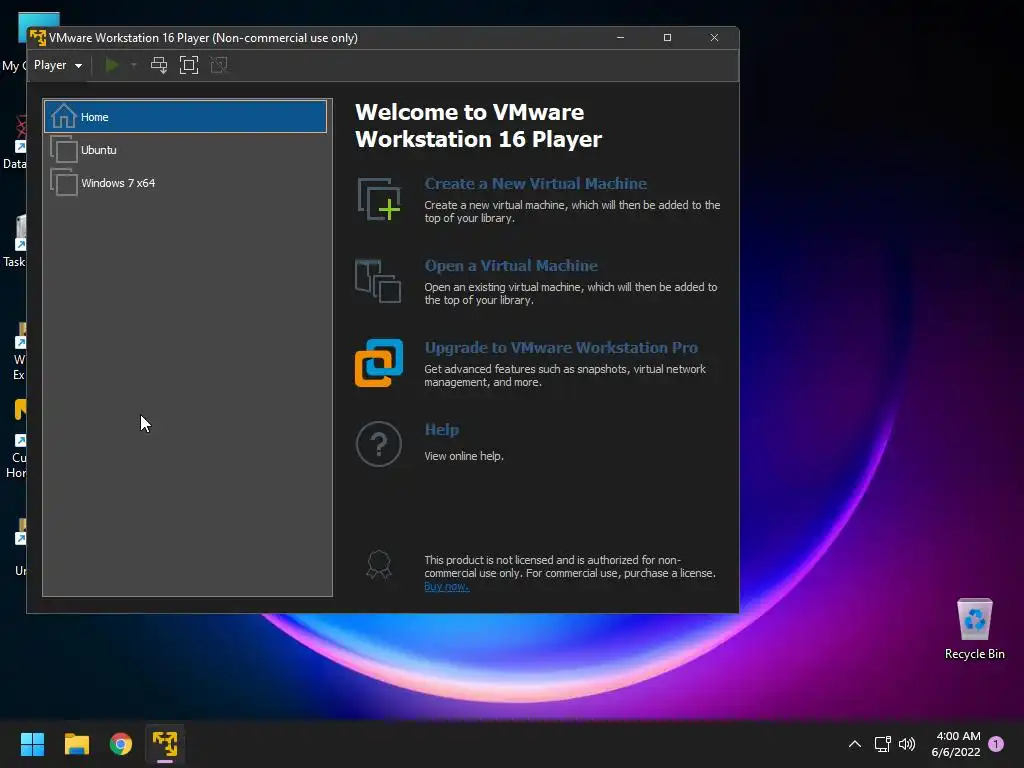Click the "Create a new virtual machine, which" description
The height and width of the screenshot is (768, 1024).
[x=572, y=212]
